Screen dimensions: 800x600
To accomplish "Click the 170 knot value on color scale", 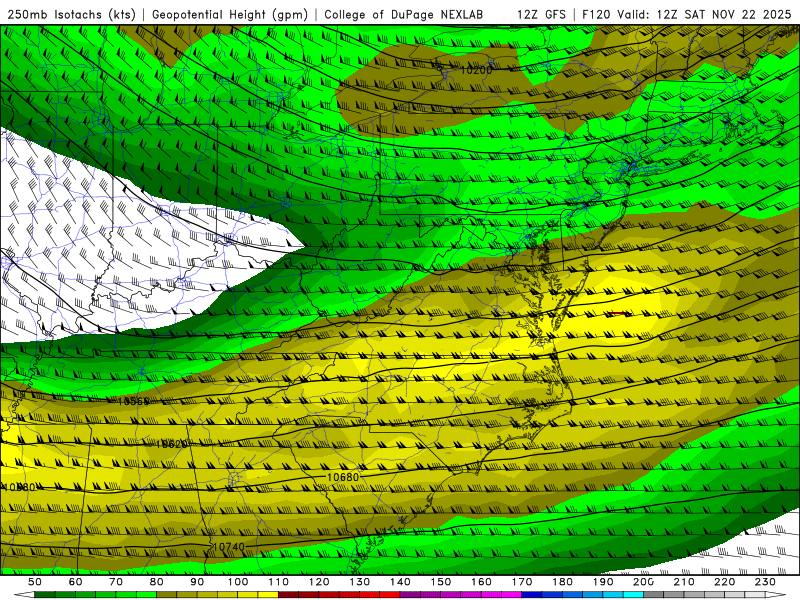I will (x=522, y=582).
